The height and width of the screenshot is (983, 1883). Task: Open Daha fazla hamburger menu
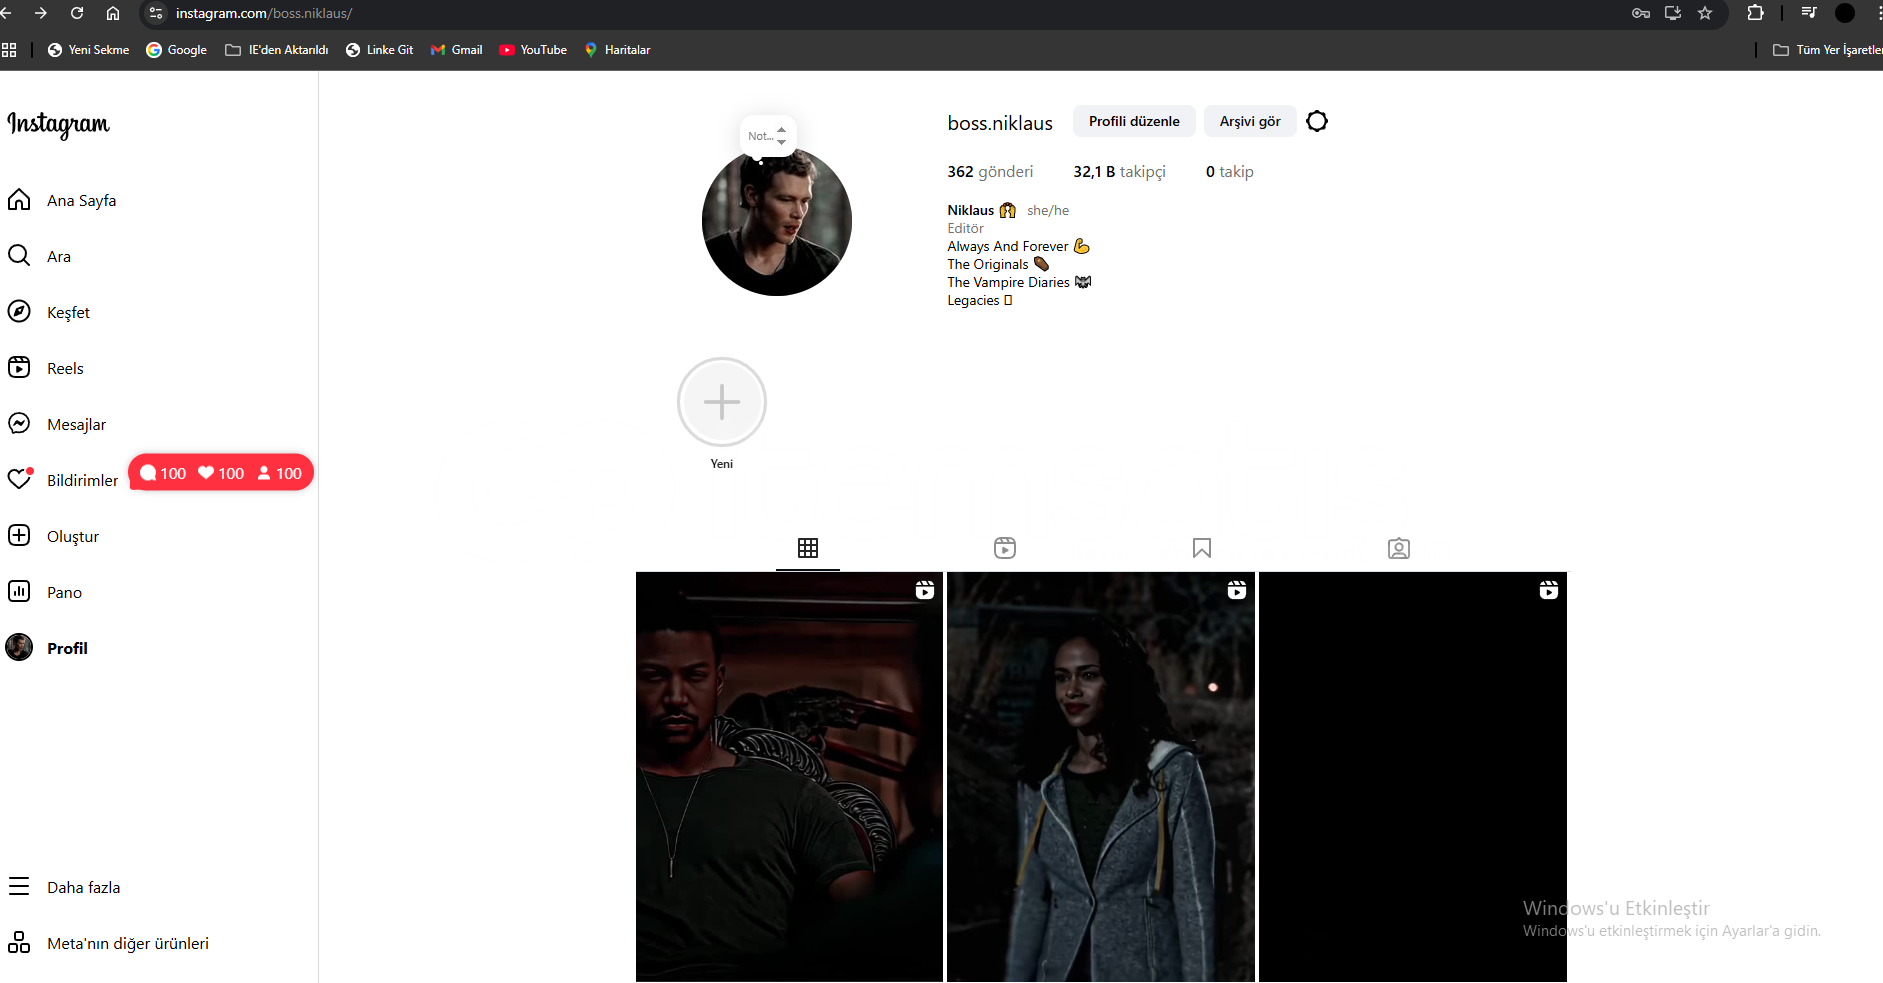point(19,887)
